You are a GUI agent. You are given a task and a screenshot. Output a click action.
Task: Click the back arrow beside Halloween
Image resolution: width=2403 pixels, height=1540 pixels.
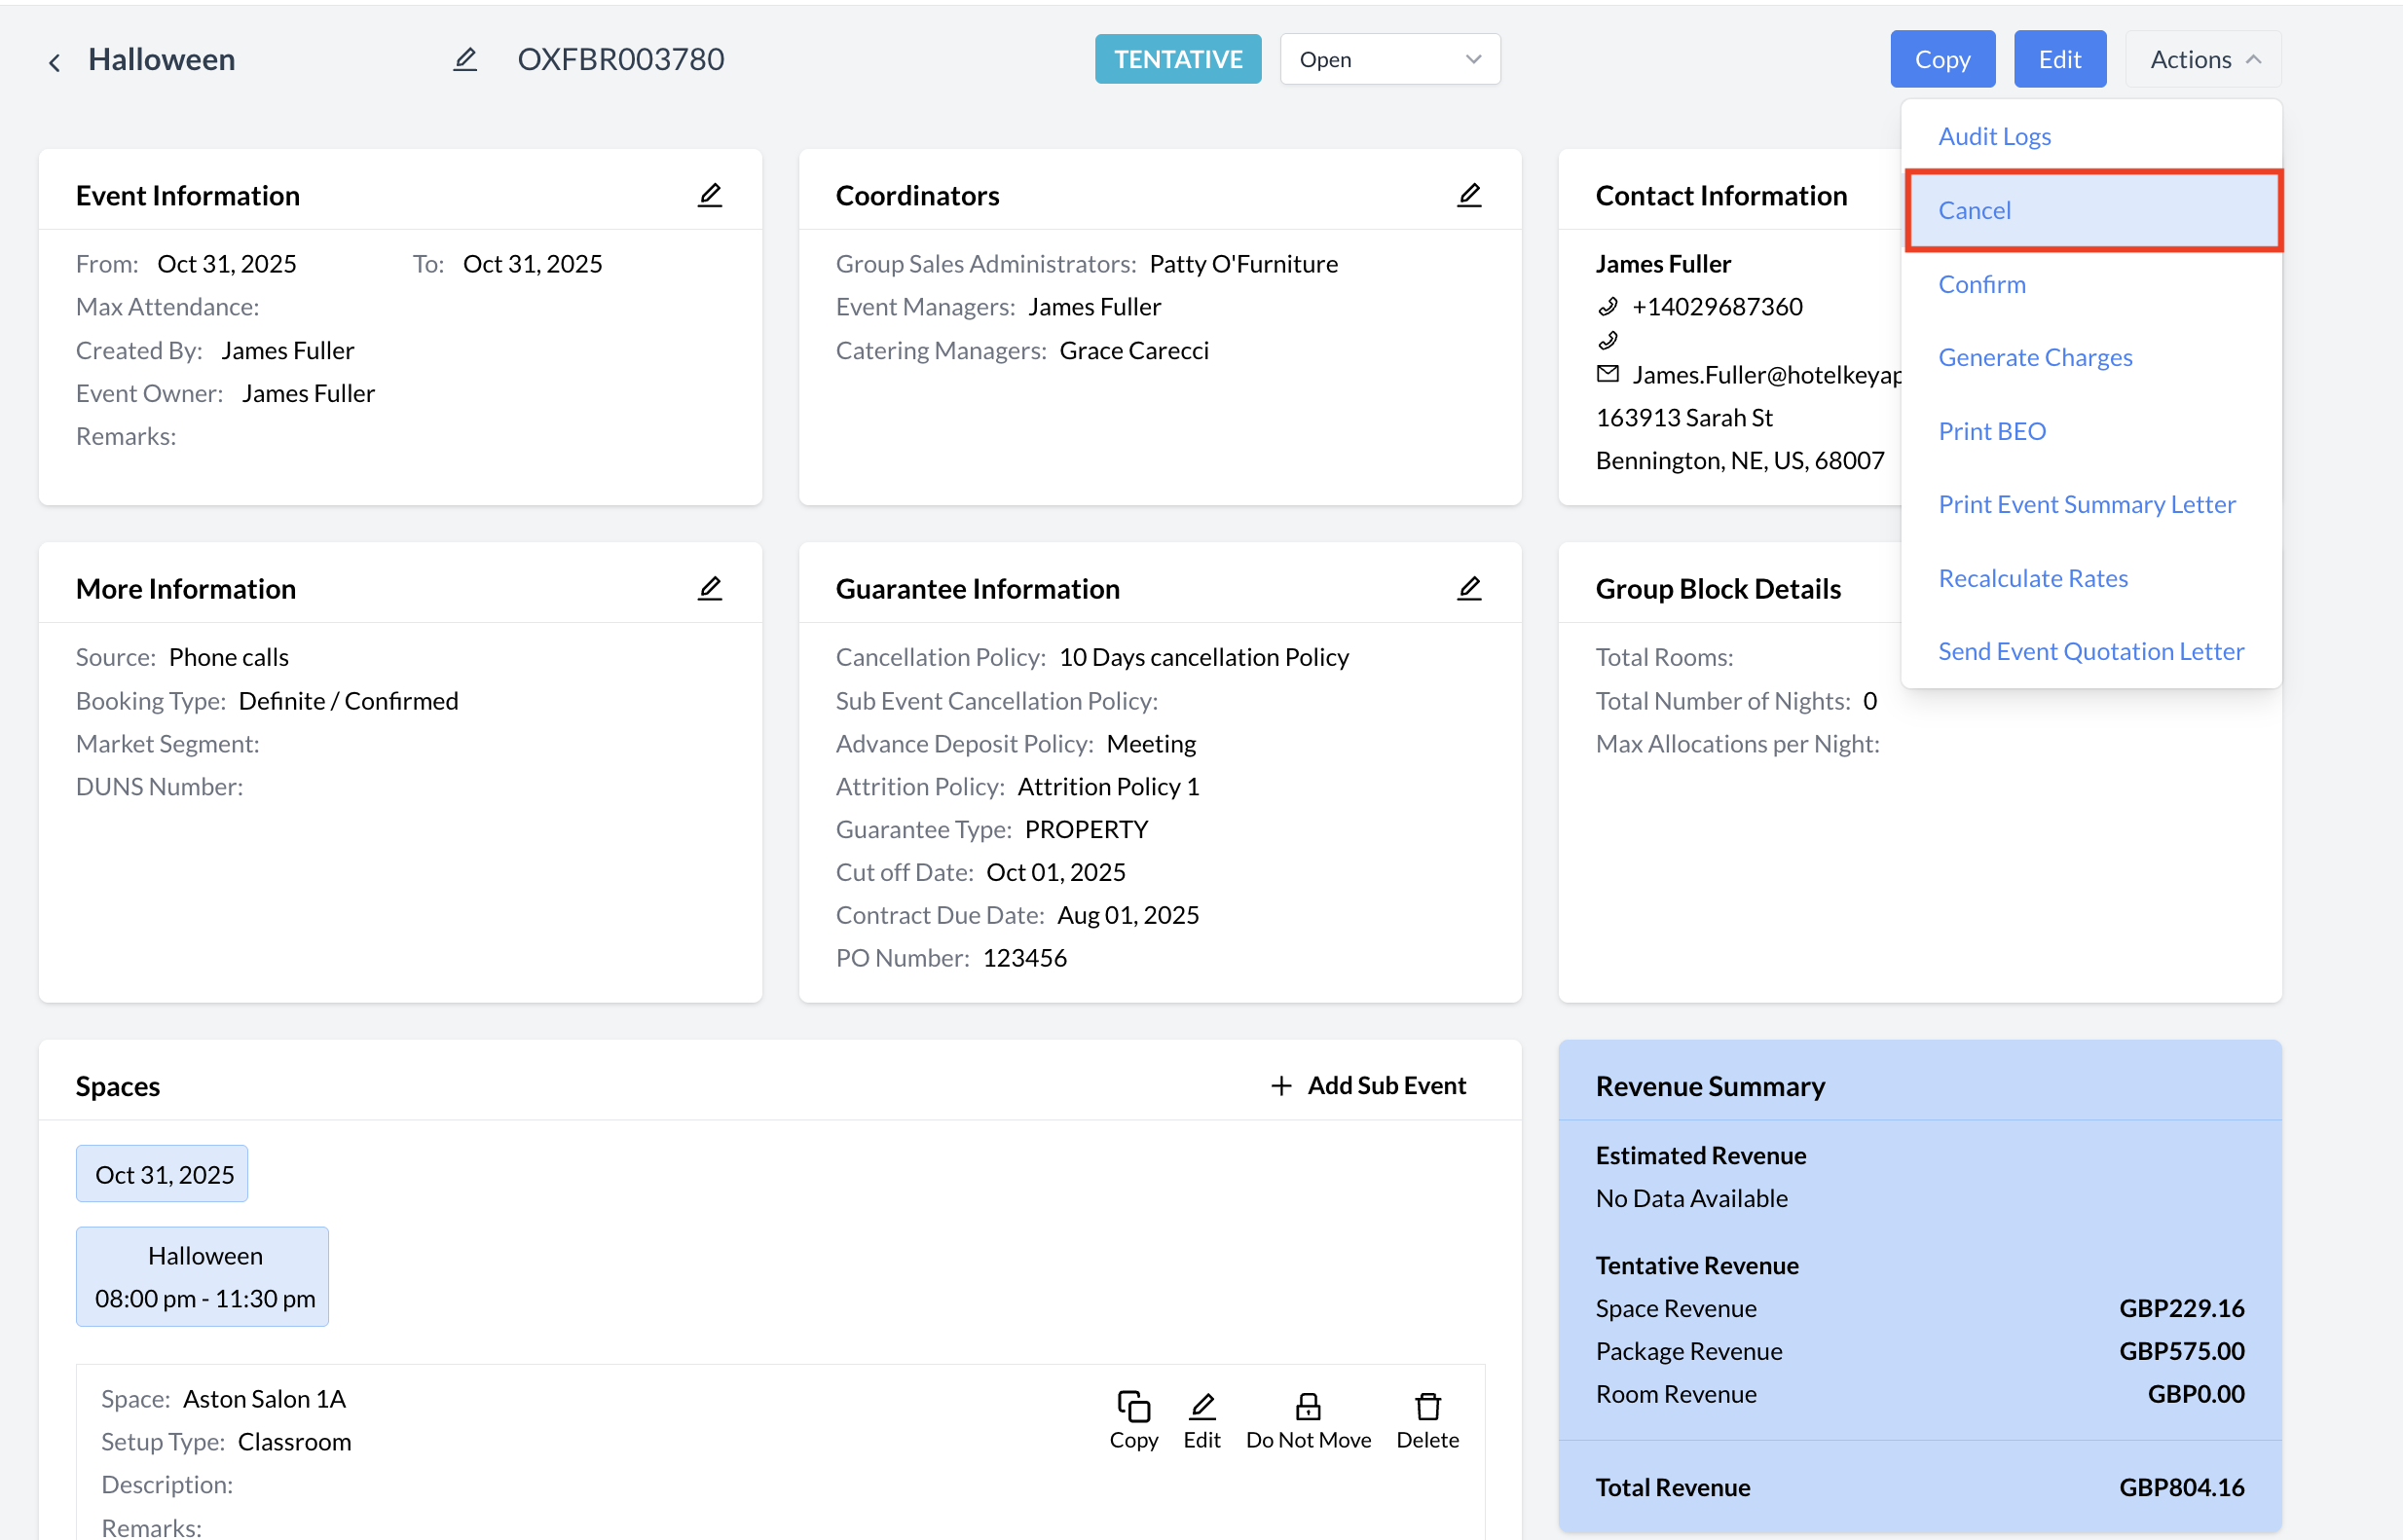(x=54, y=62)
